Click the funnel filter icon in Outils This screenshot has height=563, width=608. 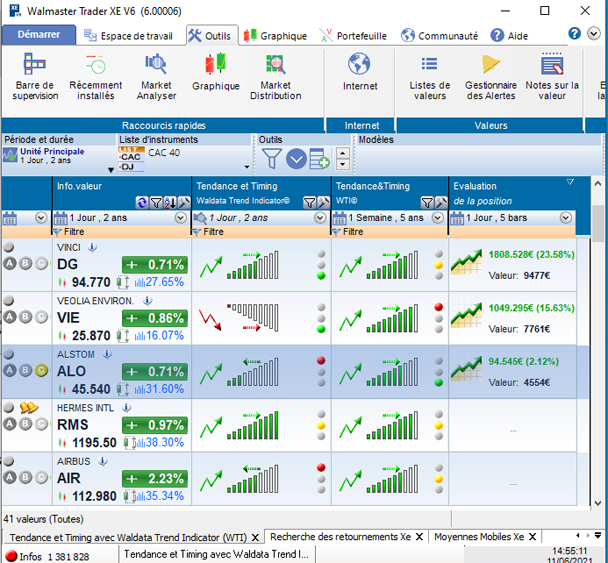(272, 159)
